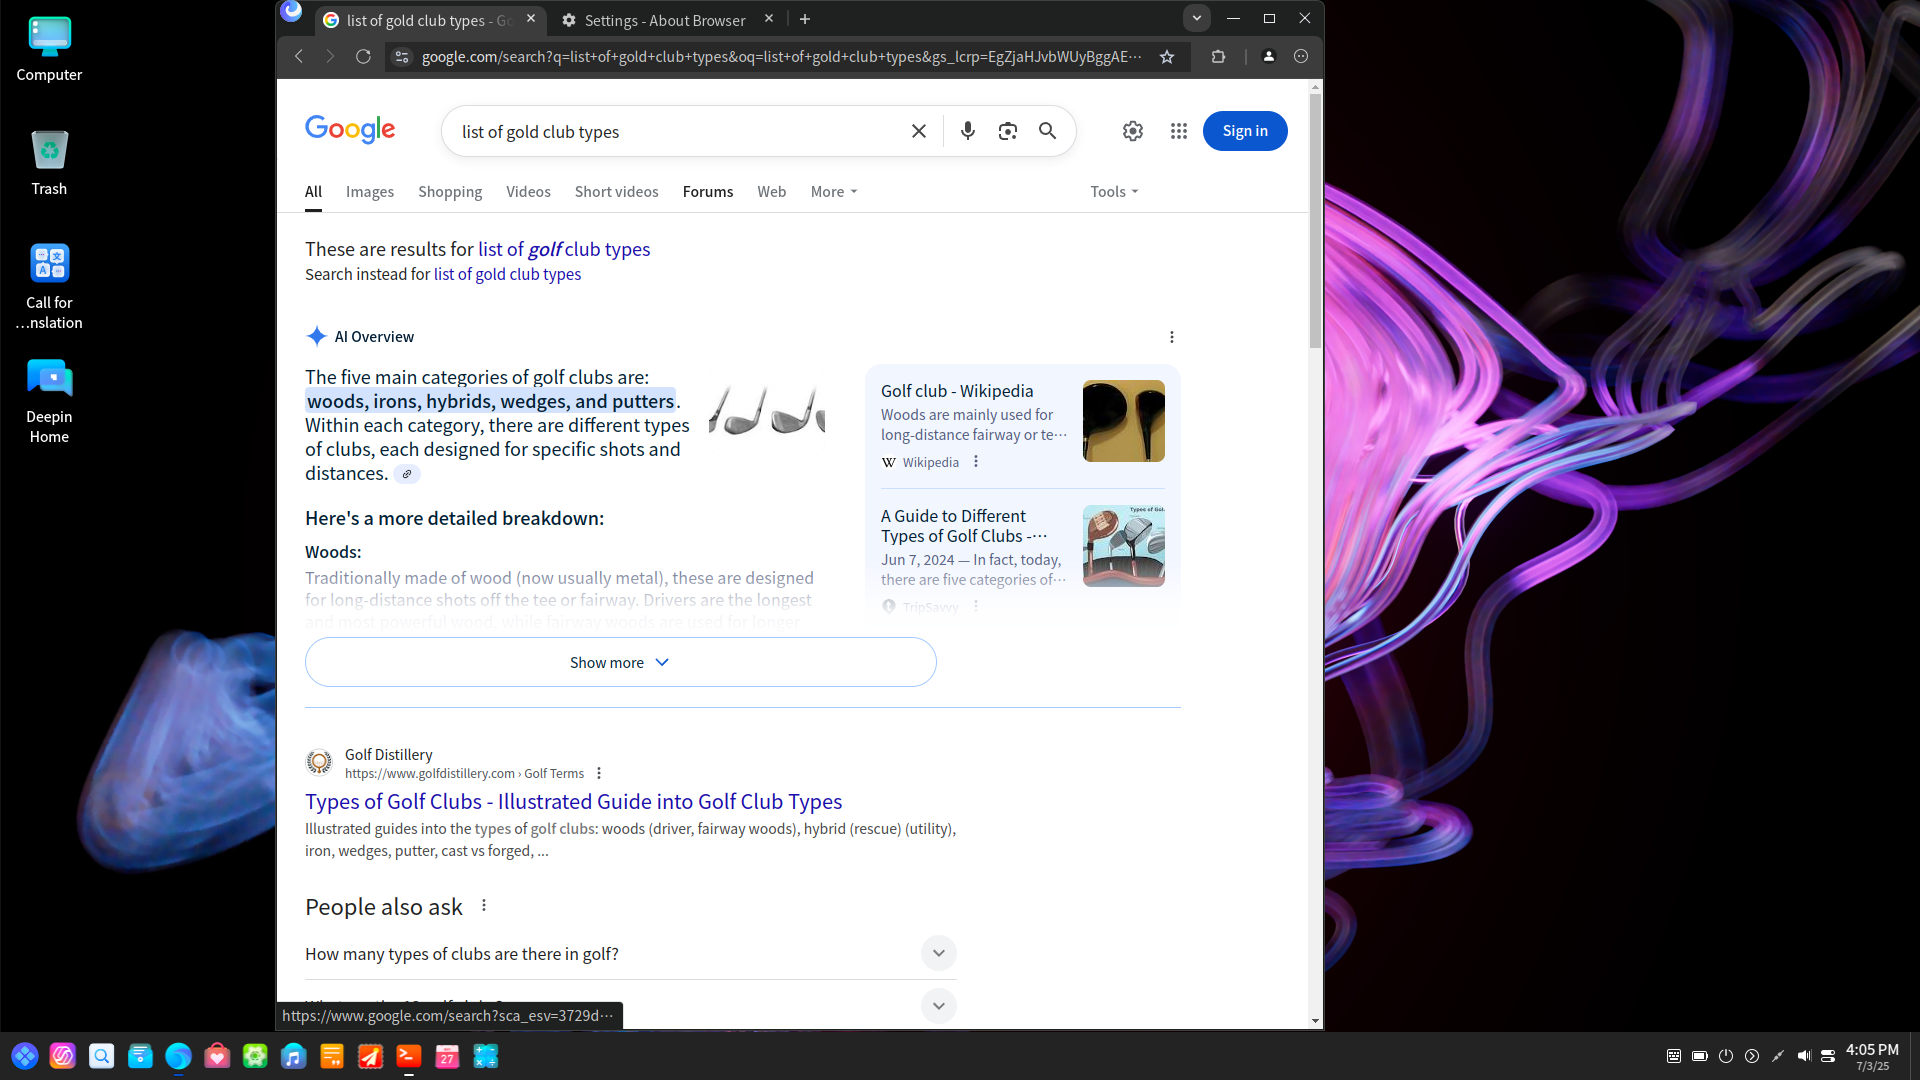Open Search by image camera icon
Screen dimensions: 1920x1080
[x=1007, y=131]
